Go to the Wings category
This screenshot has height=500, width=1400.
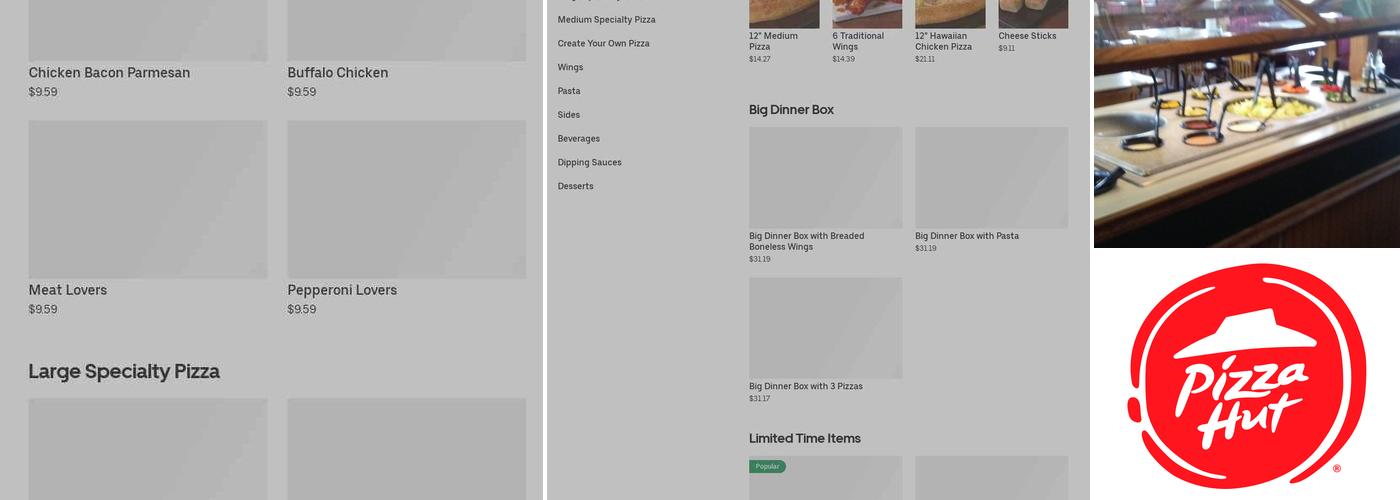[x=570, y=67]
